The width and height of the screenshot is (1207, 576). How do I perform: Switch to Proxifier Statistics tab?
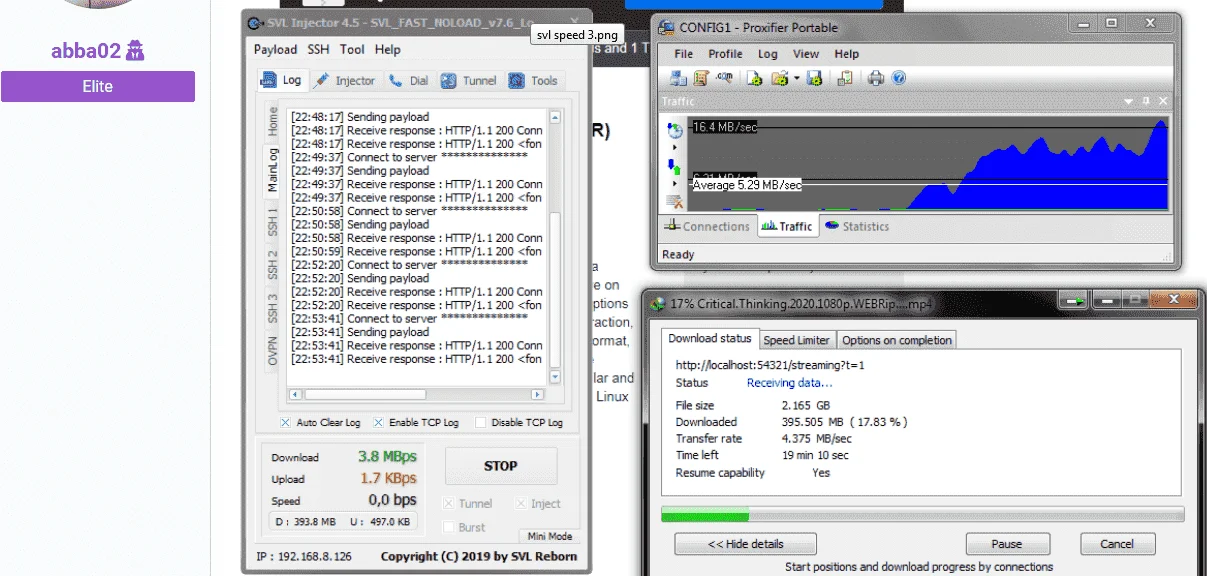pyautogui.click(x=857, y=226)
